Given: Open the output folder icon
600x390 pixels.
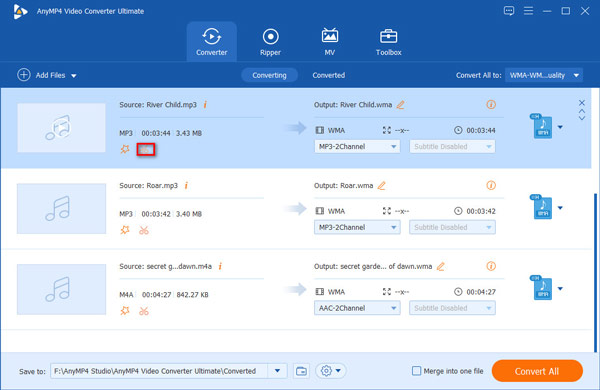Looking at the screenshot, I should coord(302,371).
